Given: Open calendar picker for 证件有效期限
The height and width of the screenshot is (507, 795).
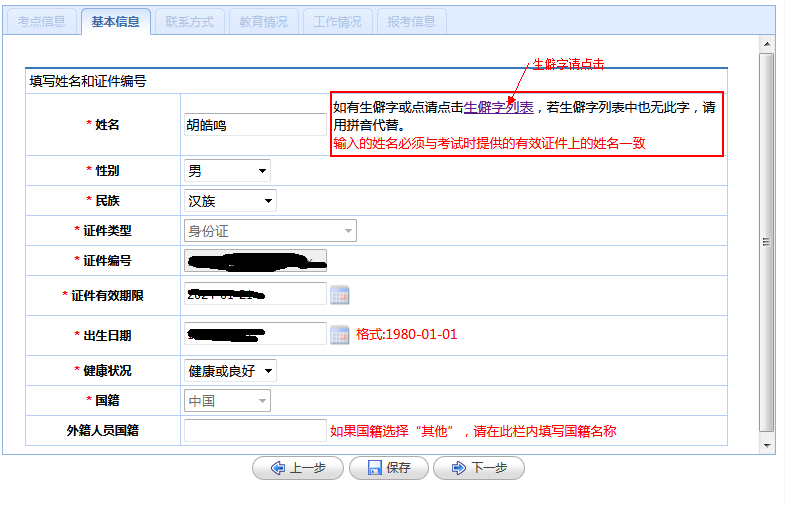Looking at the screenshot, I should pos(340,295).
